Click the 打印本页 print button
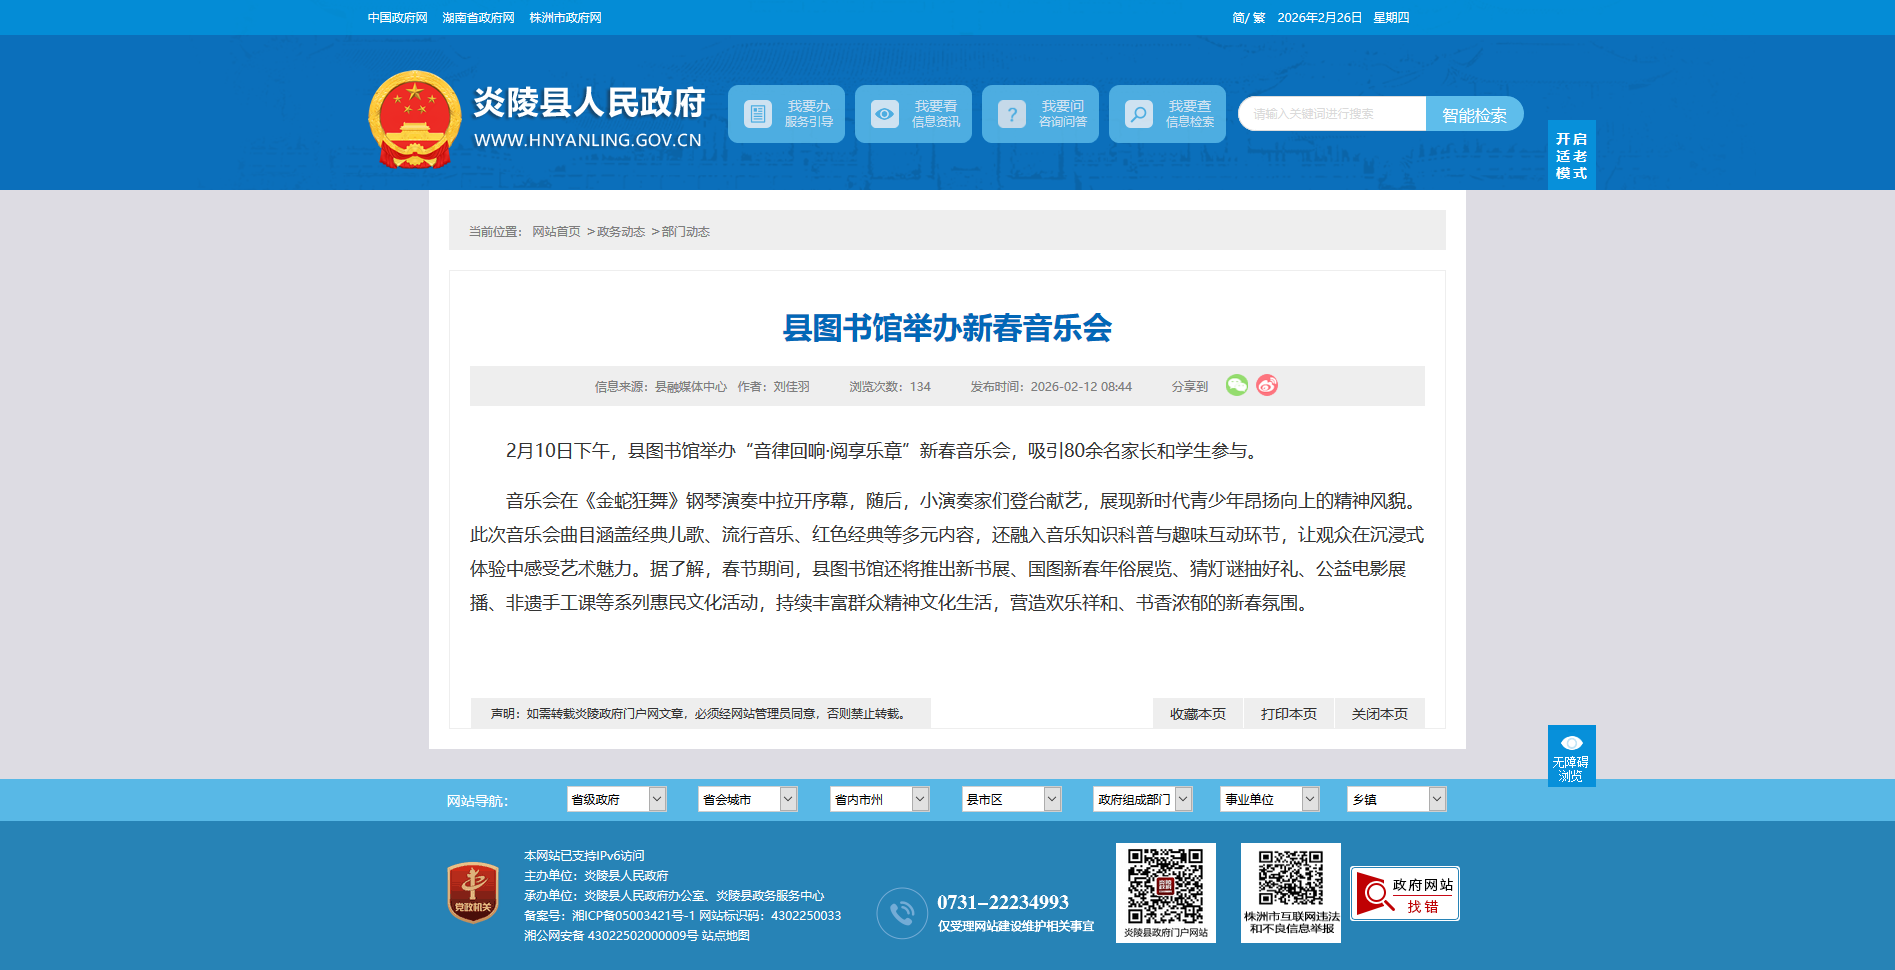 [1288, 714]
